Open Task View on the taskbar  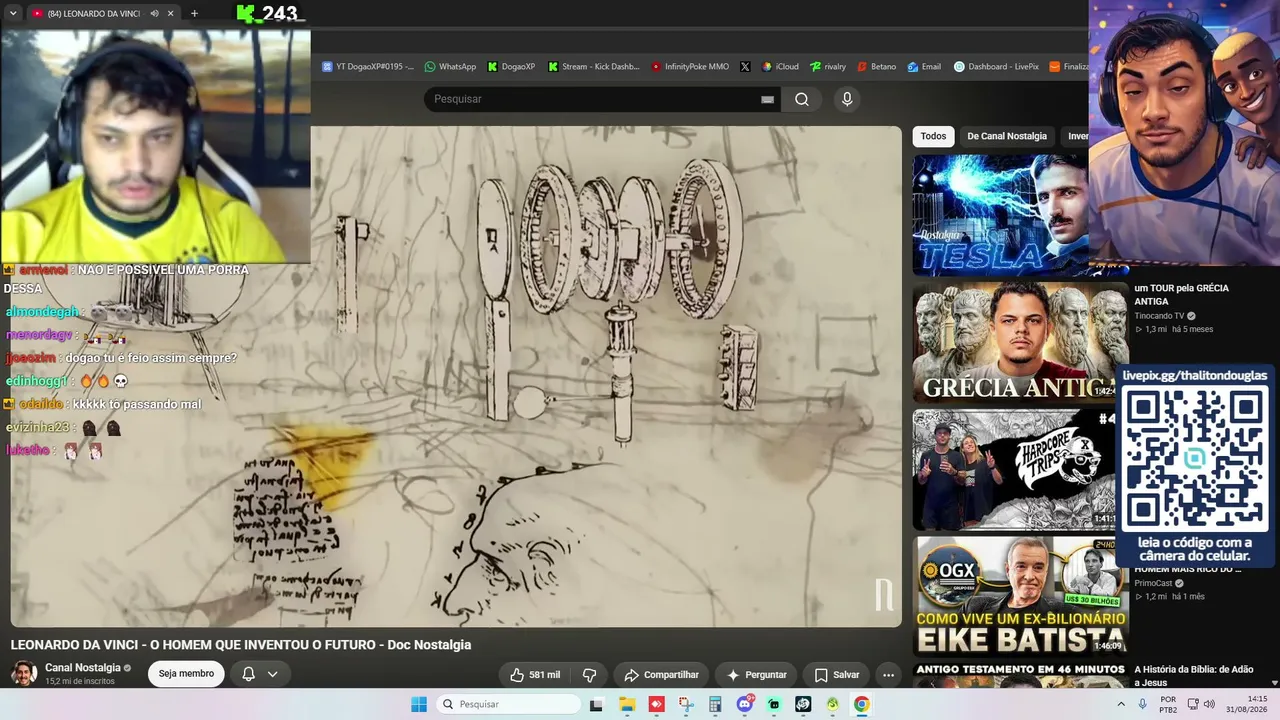tap(597, 704)
